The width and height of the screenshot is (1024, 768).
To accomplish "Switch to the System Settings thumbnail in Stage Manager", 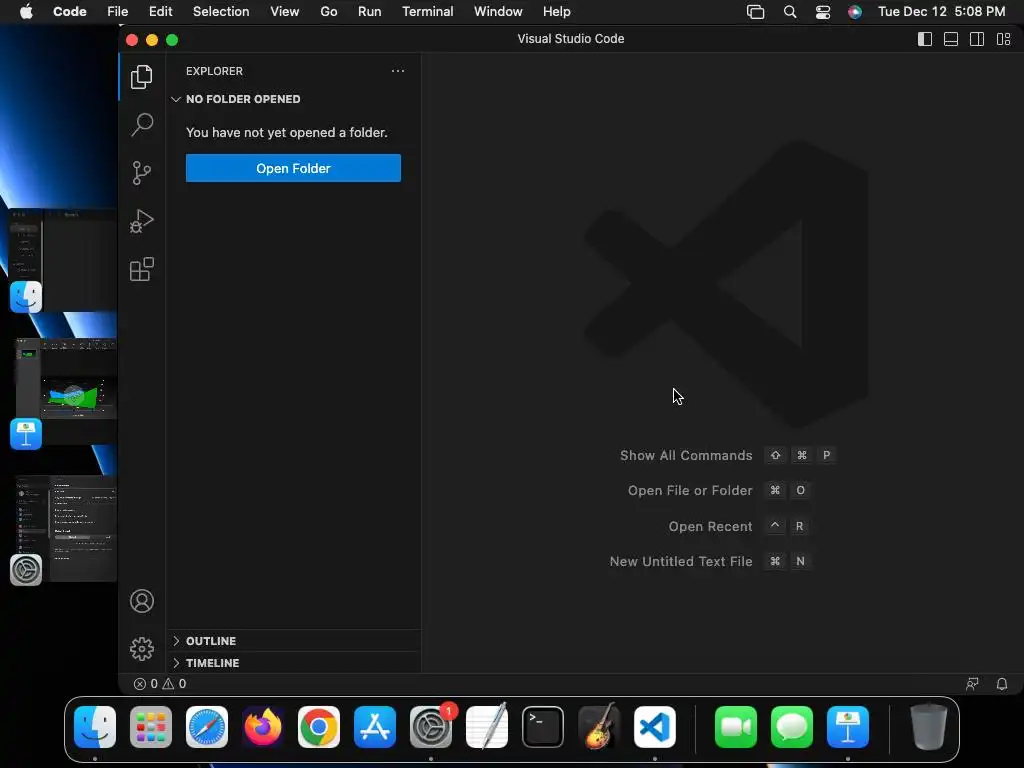I will [x=65, y=528].
